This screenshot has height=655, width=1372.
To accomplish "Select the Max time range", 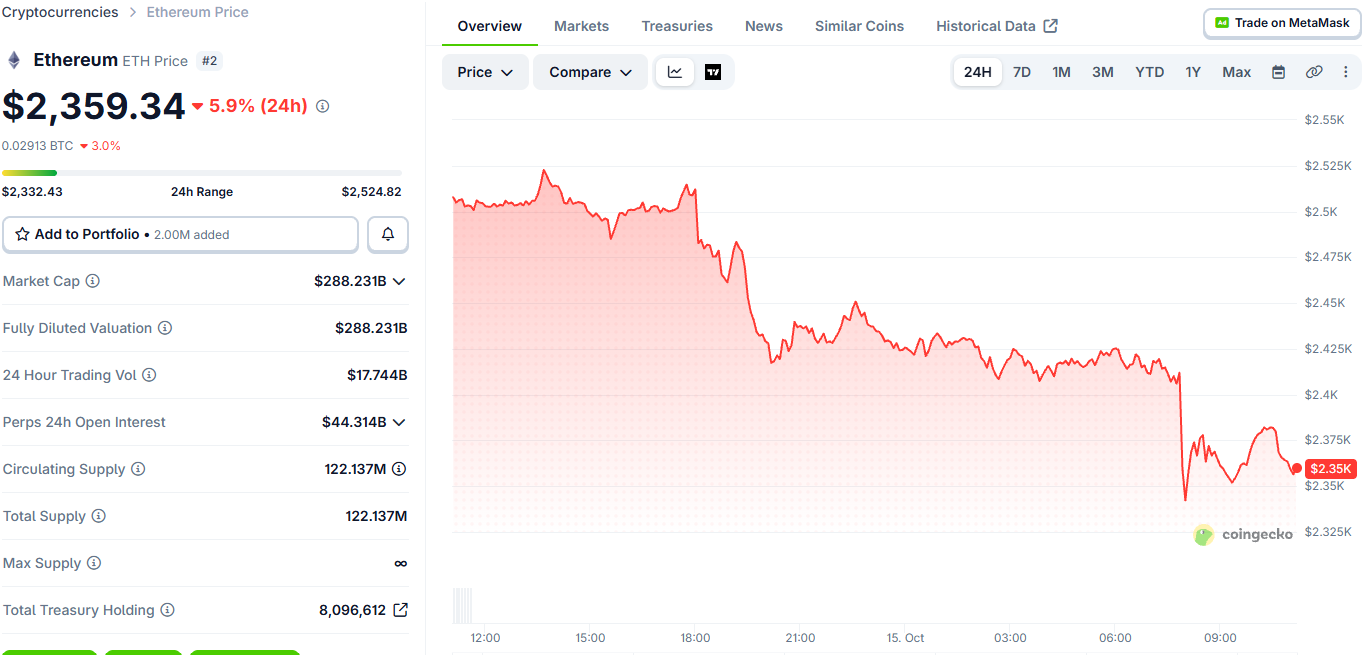I will click(x=1237, y=72).
